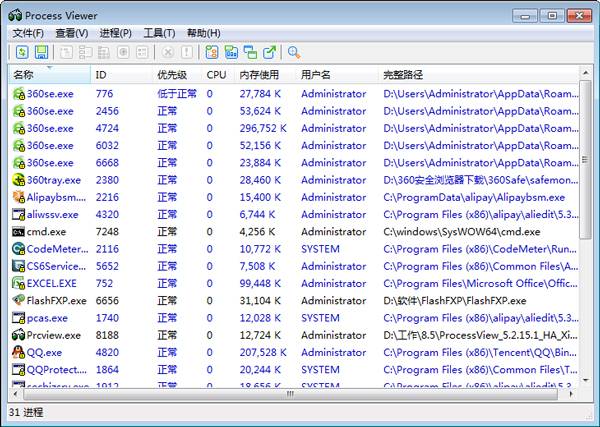Click ID 6032 cell
This screenshot has width=600, height=427.
pos(107,145)
